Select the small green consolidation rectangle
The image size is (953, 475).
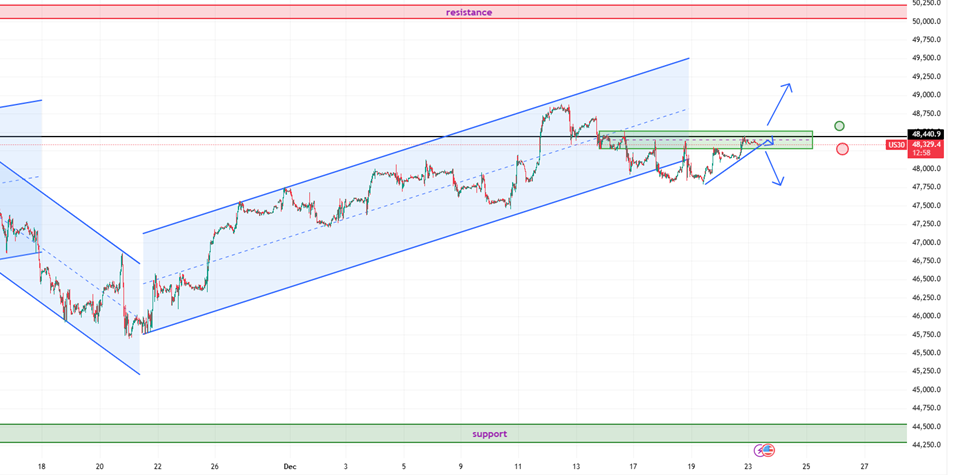706,141
